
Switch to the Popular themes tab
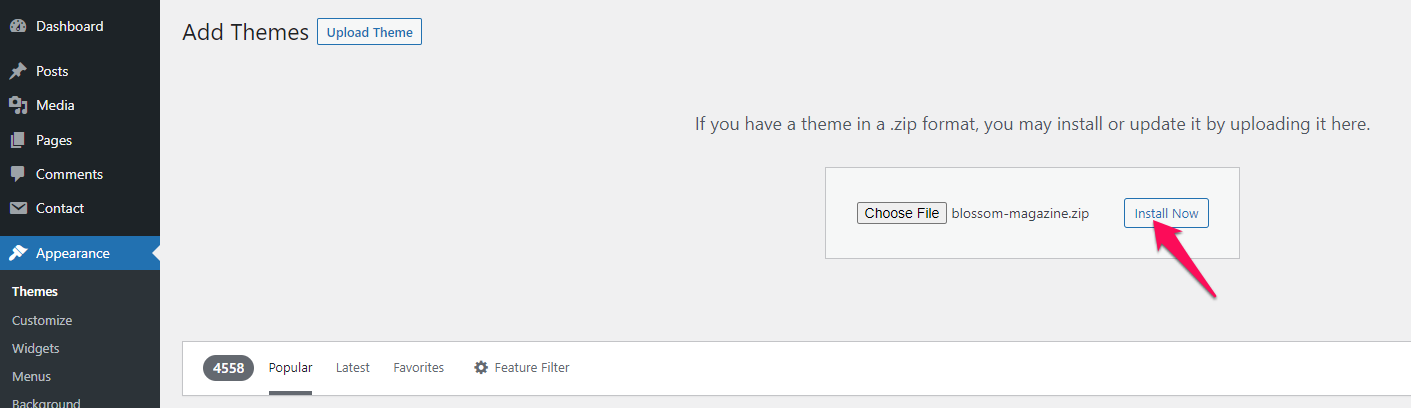tap(290, 368)
